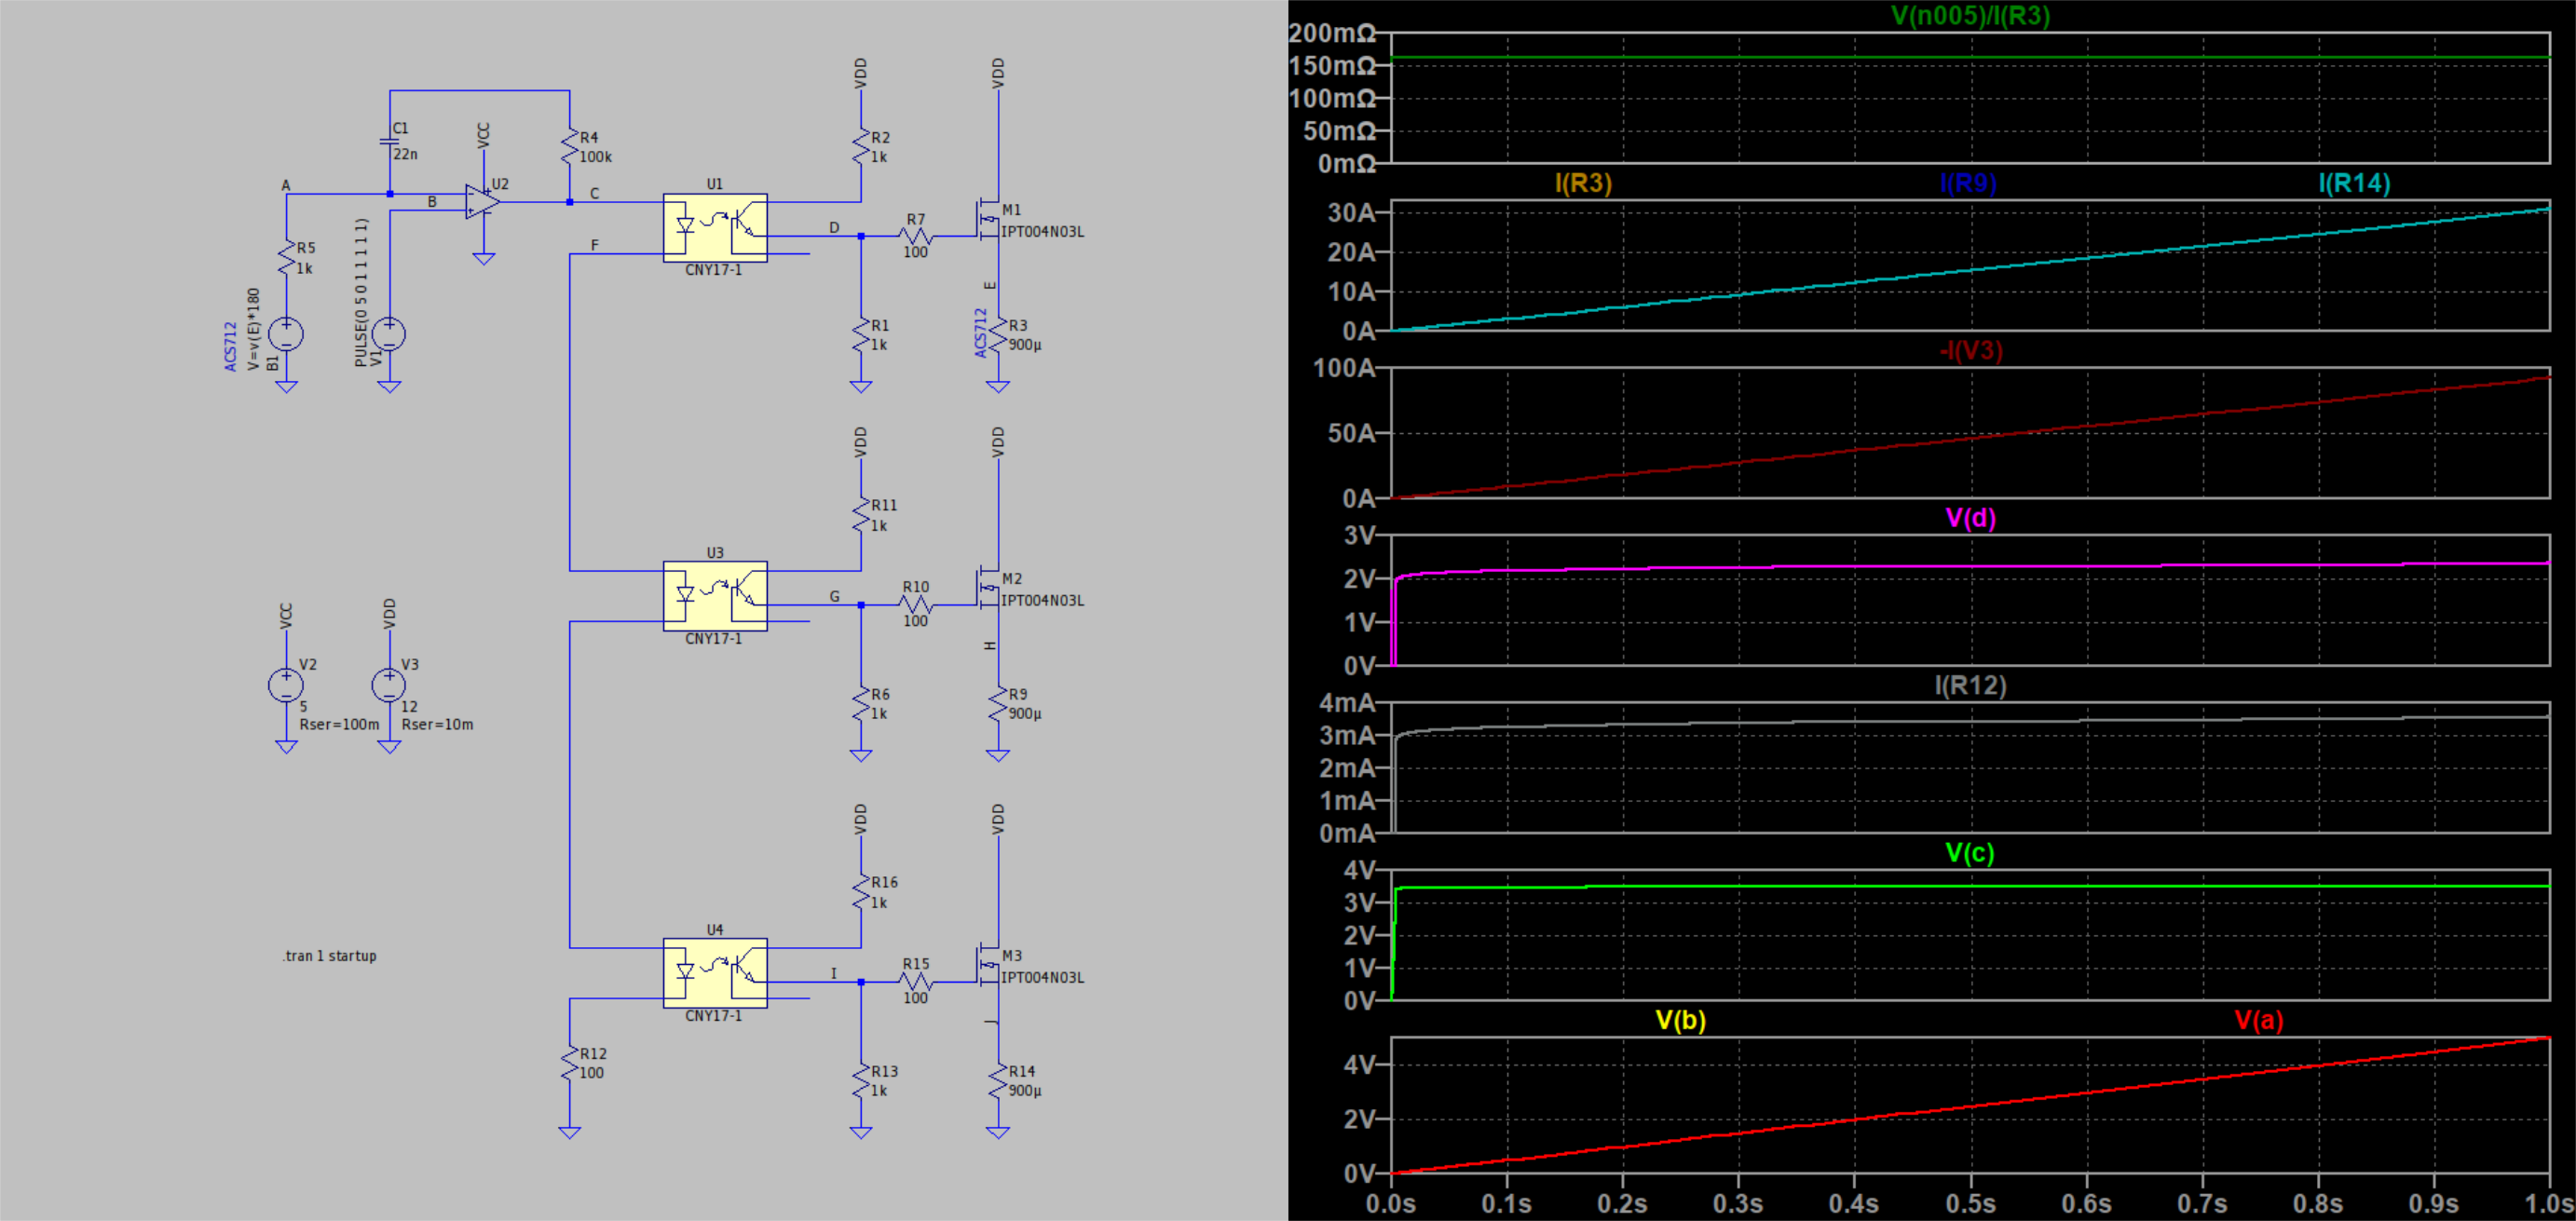Click the 1.0s time axis label

2550,1203
